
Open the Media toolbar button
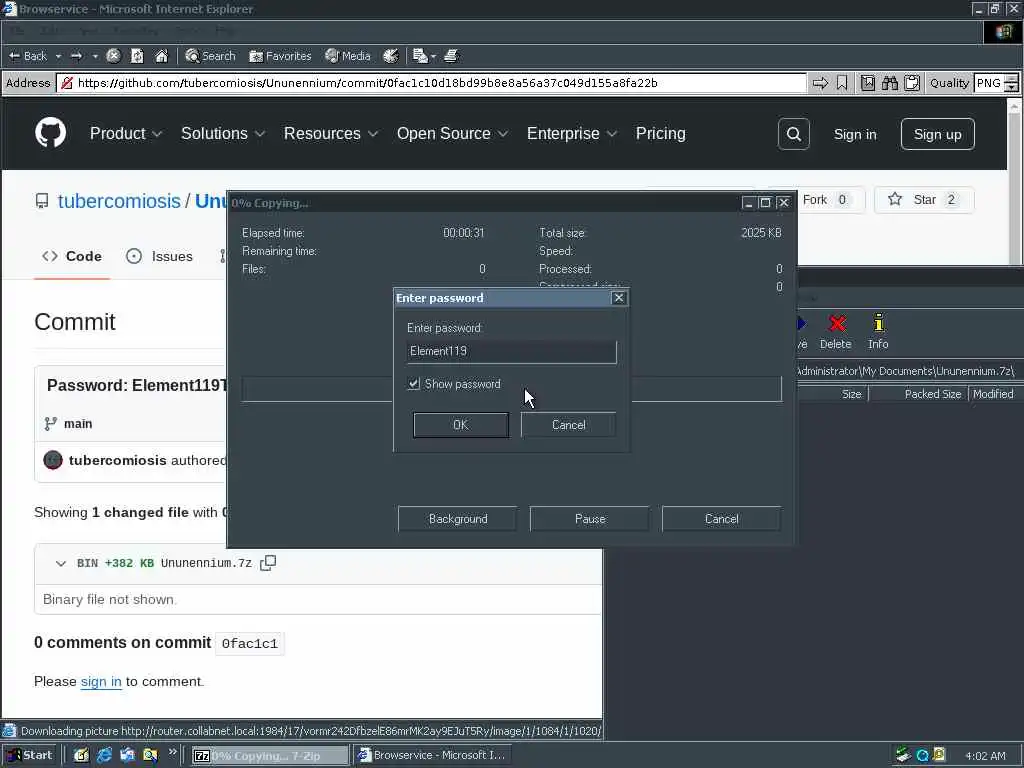point(348,56)
